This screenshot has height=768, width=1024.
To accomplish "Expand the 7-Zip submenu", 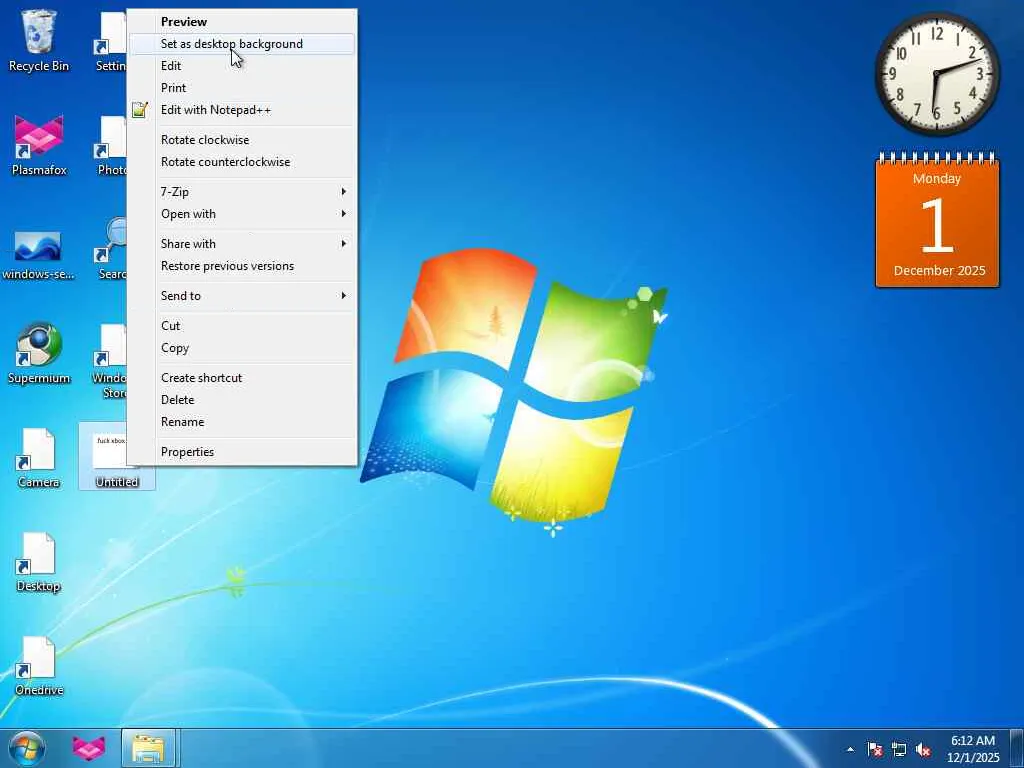I will (x=242, y=192).
